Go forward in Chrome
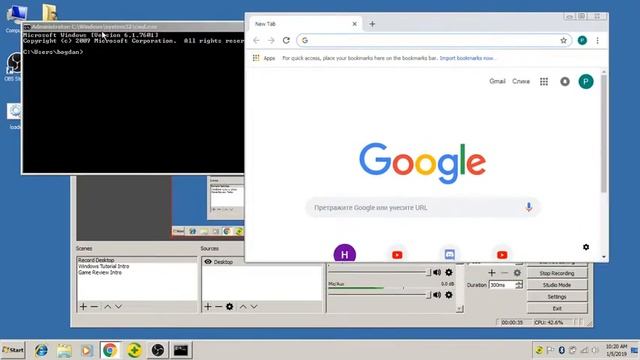640x360 pixels. coord(271,40)
